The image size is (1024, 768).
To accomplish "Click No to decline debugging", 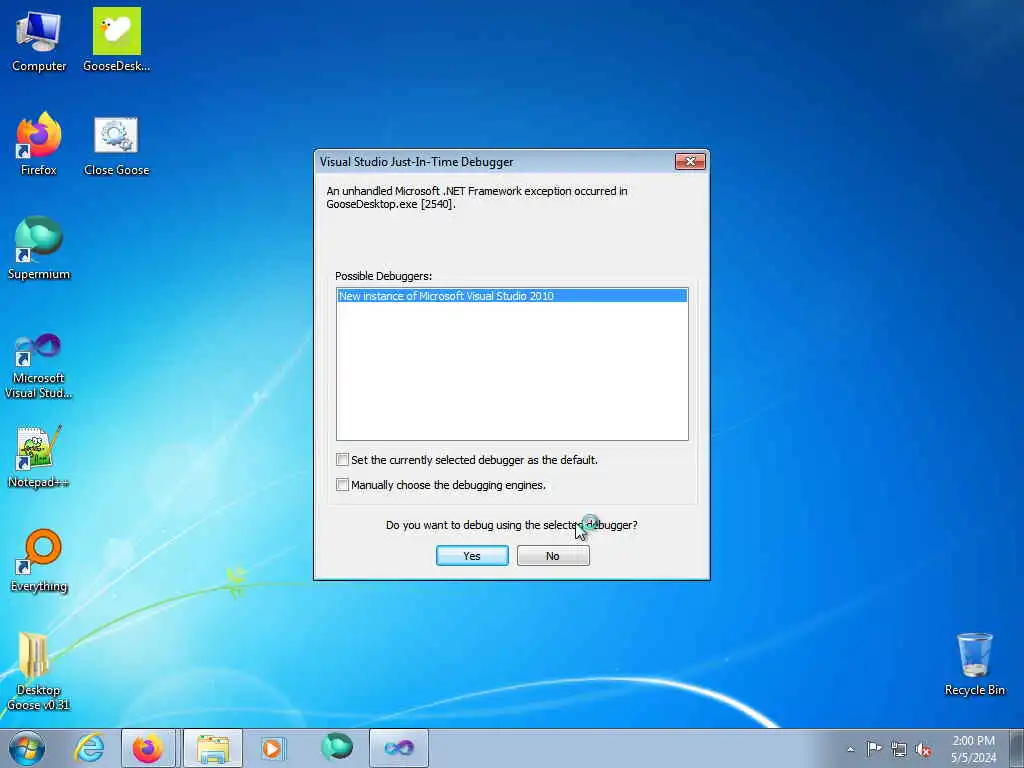I will click(553, 556).
